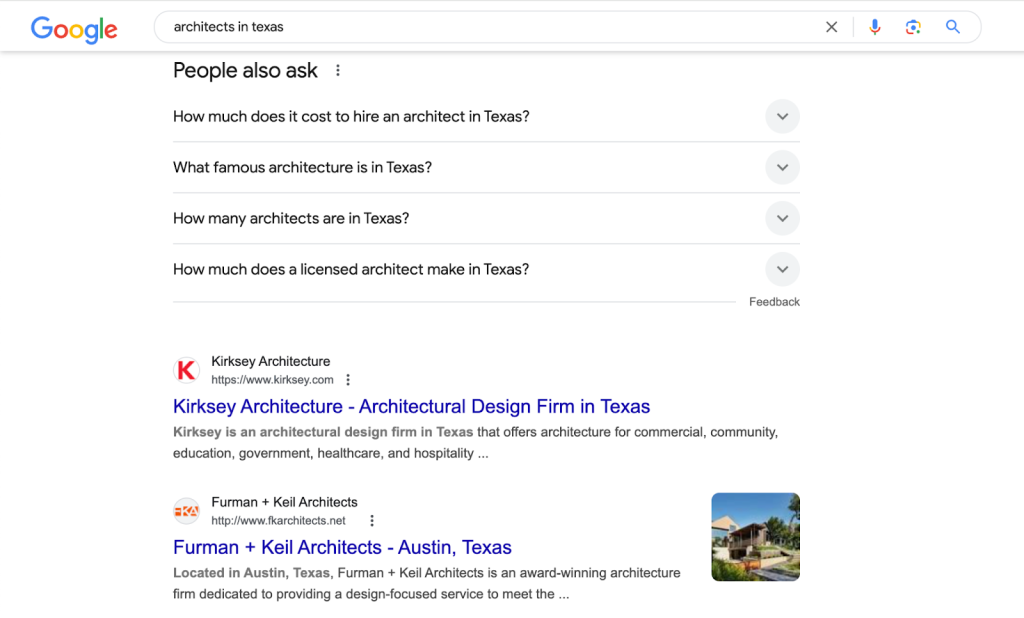Viewport: 1024px width, 618px height.
Task: Click the Furman + Keil favicon
Action: [x=186, y=512]
